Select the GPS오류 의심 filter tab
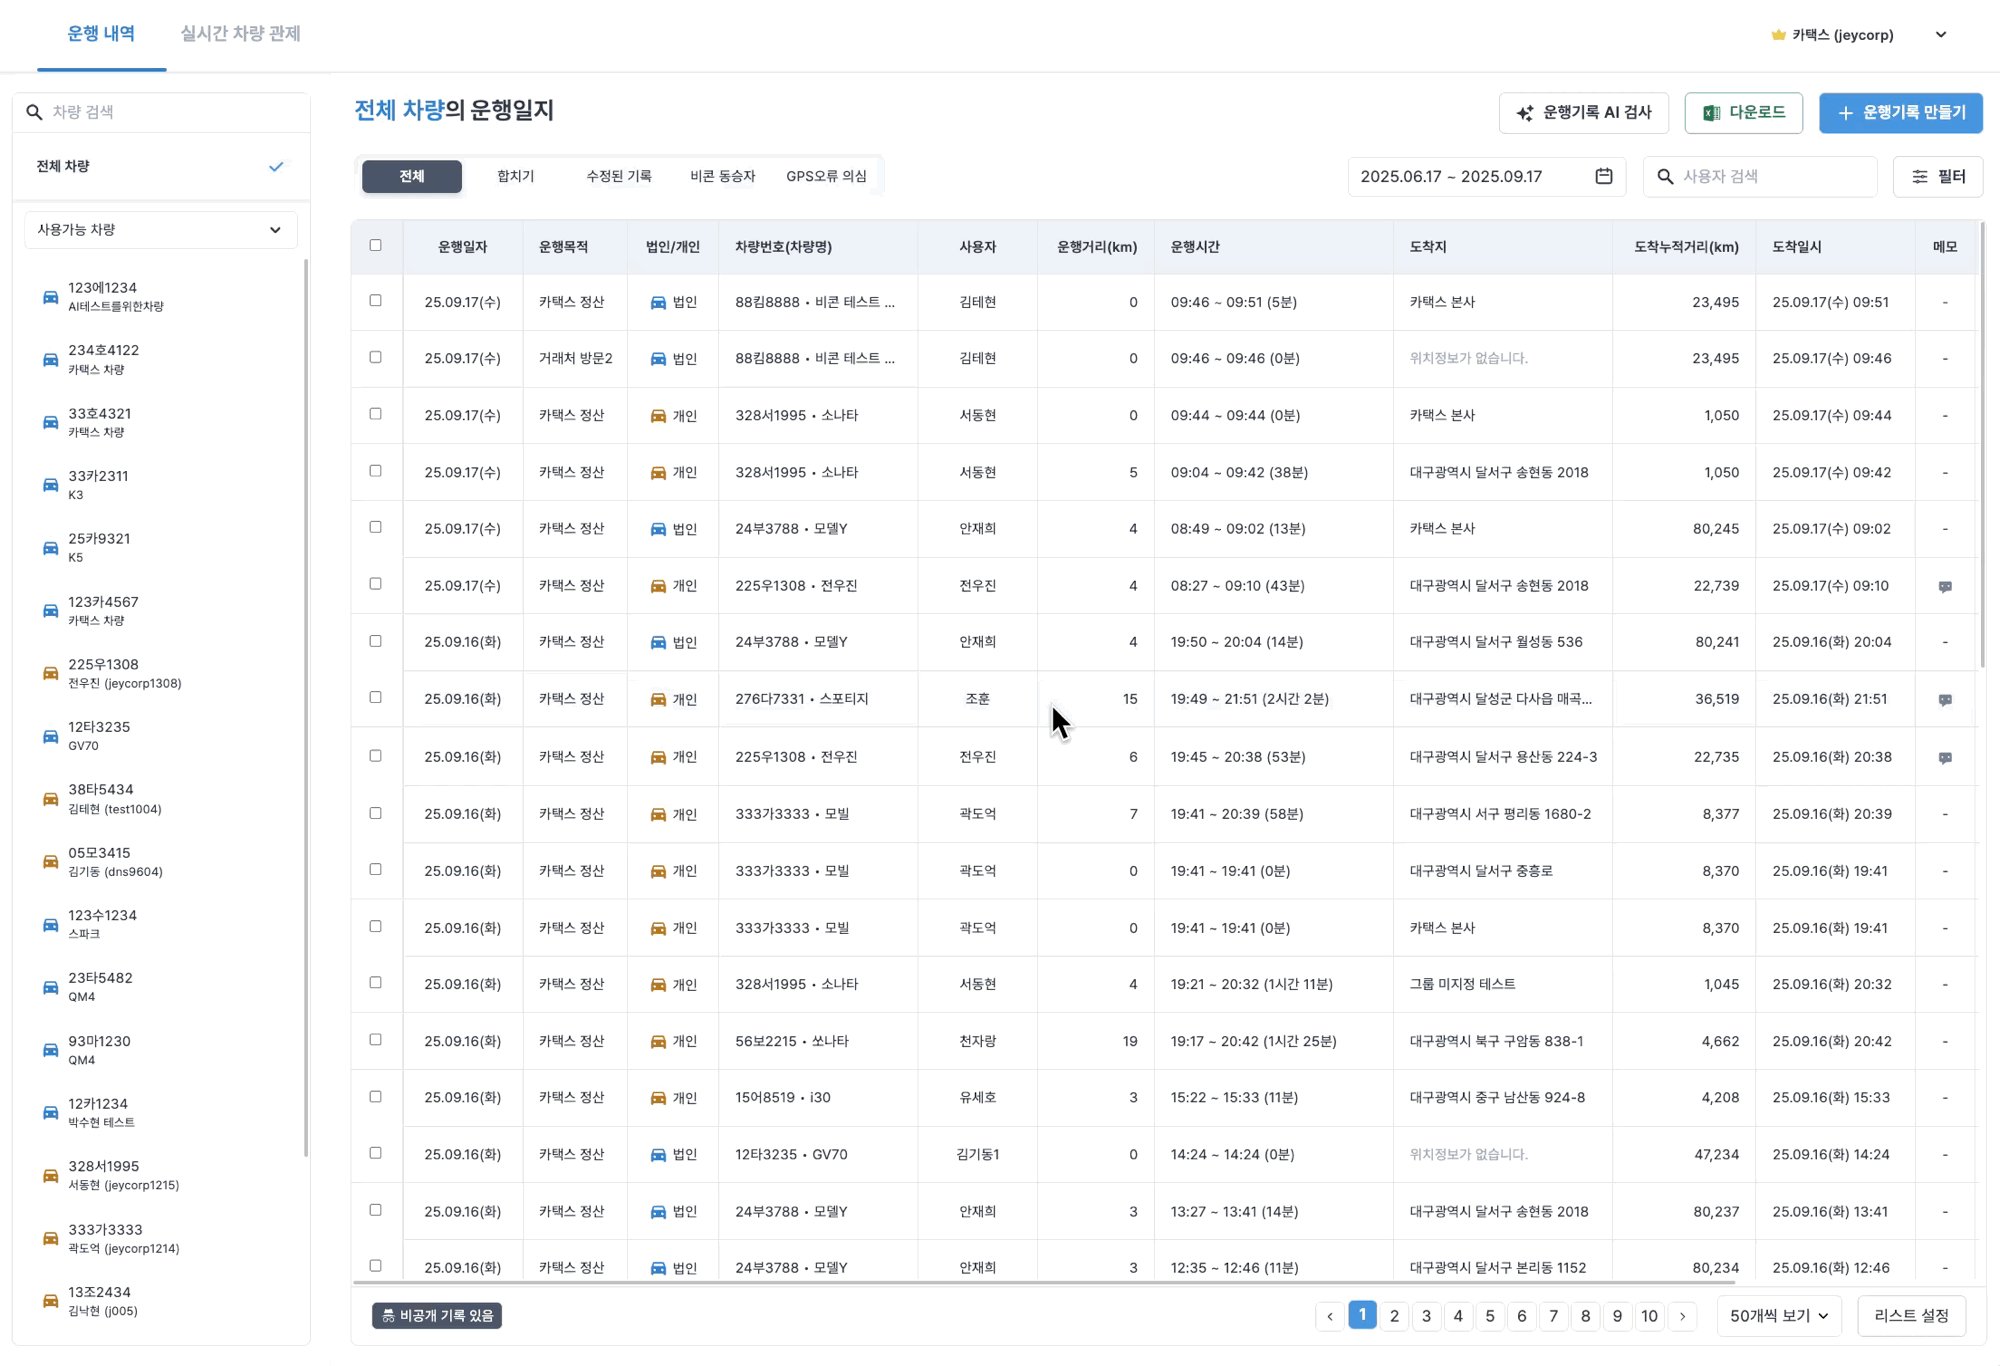 pyautogui.click(x=826, y=176)
